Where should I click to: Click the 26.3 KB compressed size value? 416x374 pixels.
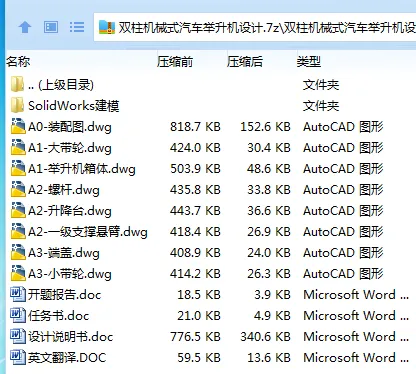[x=269, y=274]
